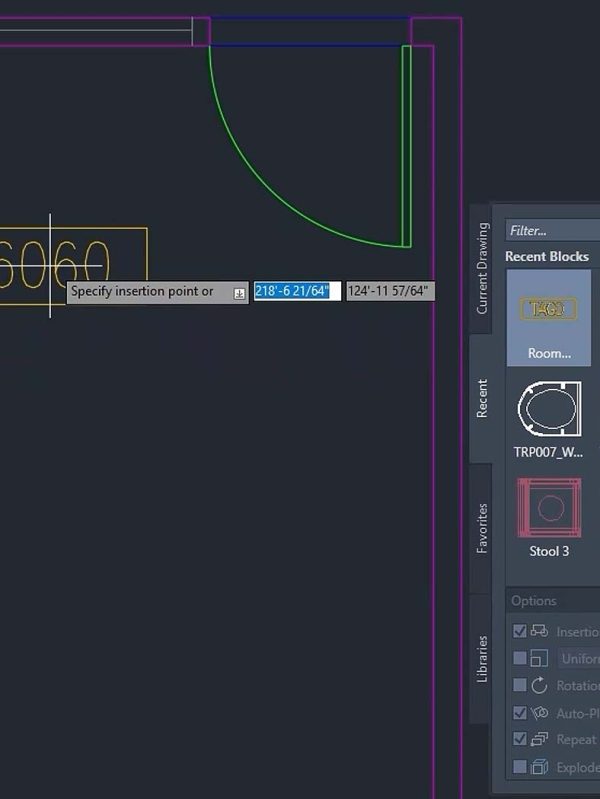Open the Uniform Scale dropdown
Image resolution: width=600 pixels, height=799 pixels.
(578, 658)
